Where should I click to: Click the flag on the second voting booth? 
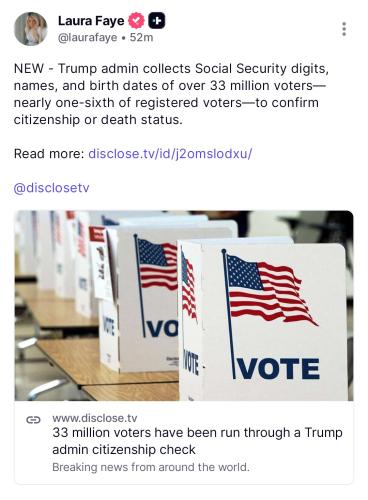coord(156,263)
